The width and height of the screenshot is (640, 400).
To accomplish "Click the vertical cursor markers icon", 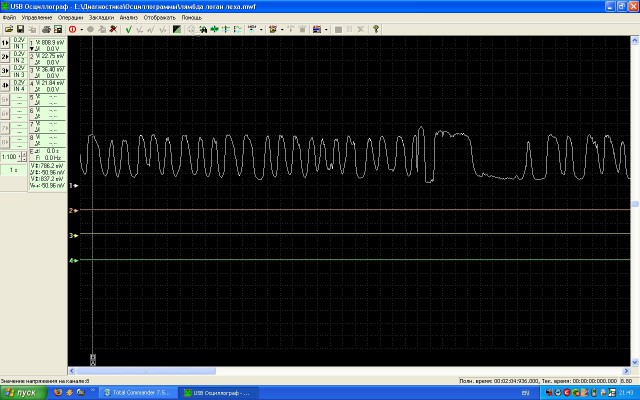I will tap(226, 29).
